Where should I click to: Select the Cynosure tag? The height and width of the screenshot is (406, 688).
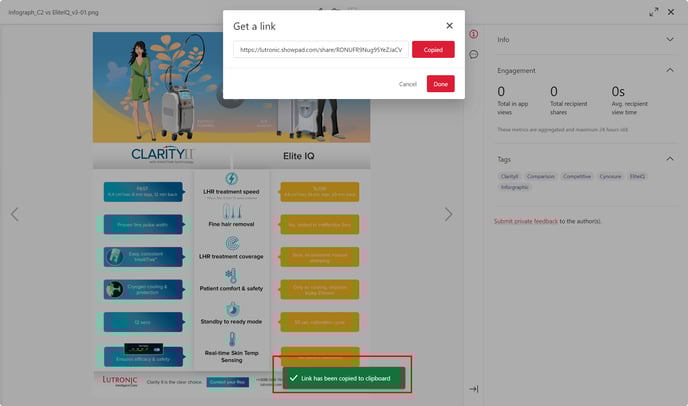tap(610, 176)
